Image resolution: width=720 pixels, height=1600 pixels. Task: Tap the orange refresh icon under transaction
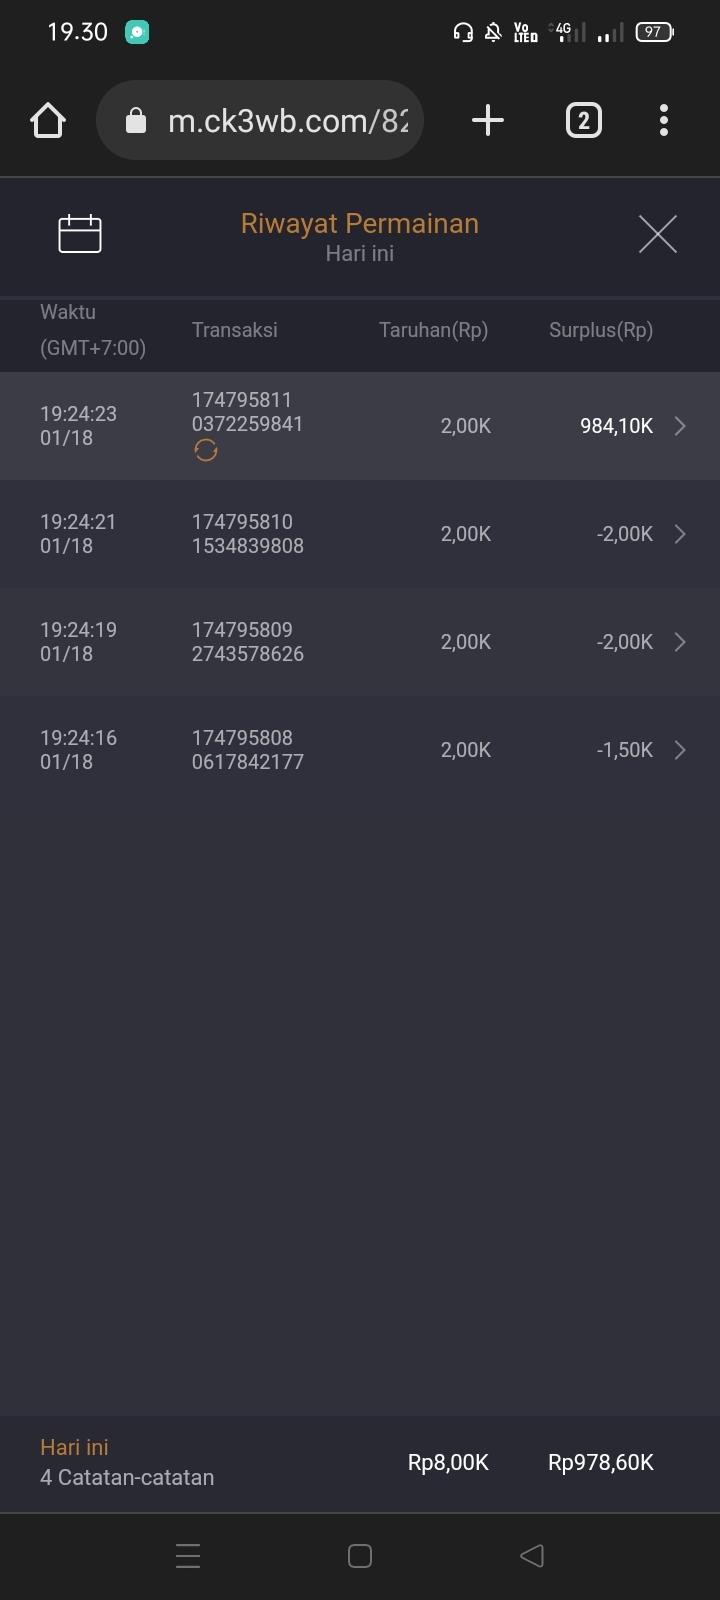tap(206, 451)
